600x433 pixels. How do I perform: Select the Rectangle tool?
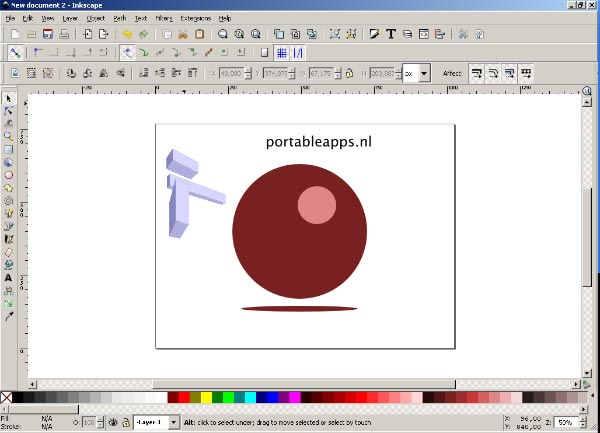9,149
